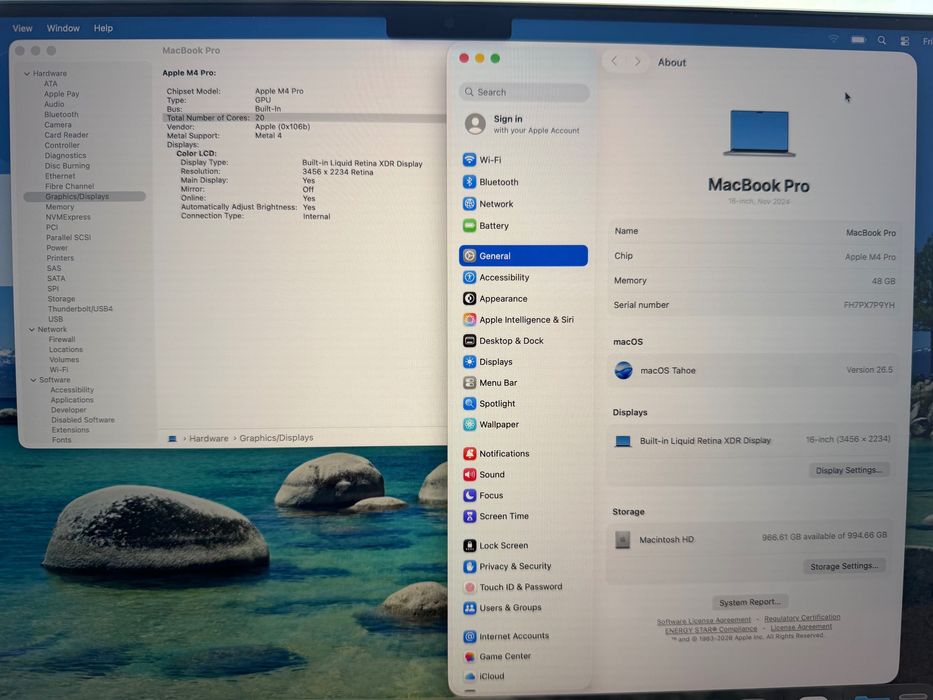Viewport: 933px width, 700px height.
Task: Open Apple Intelligence & Siri icon
Action: [x=469, y=320]
